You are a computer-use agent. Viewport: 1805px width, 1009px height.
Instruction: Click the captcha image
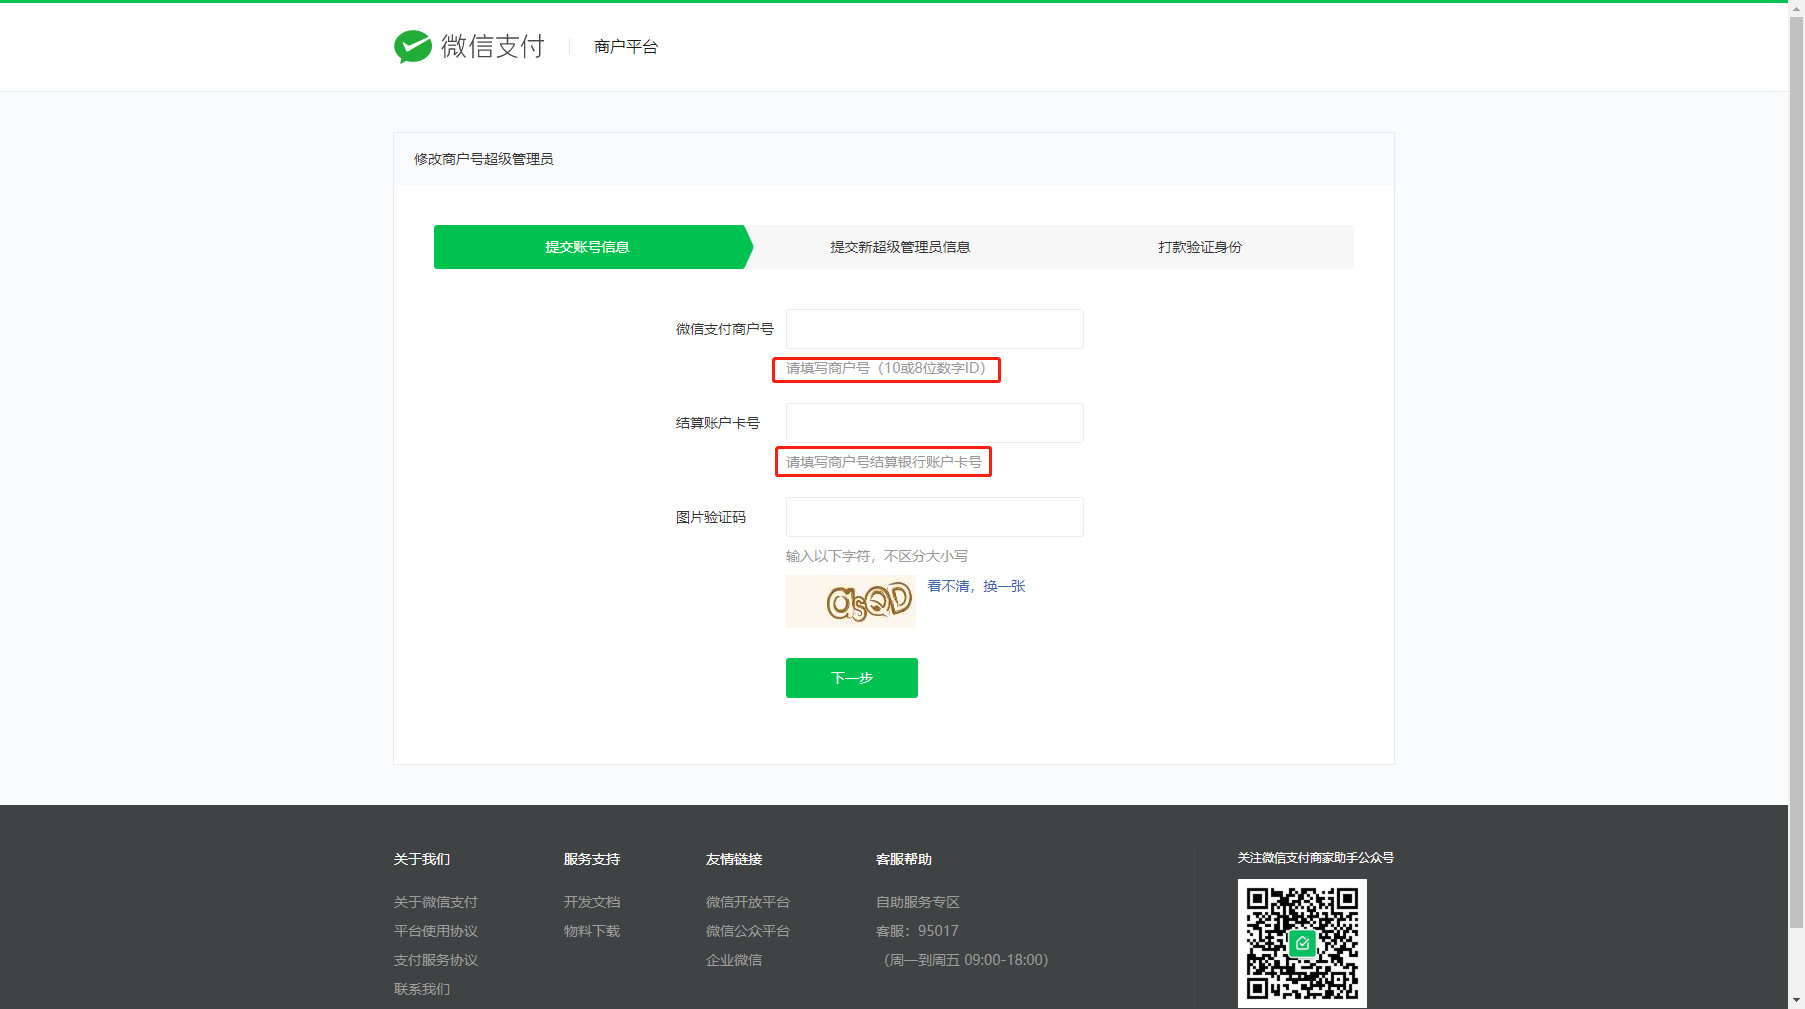(851, 601)
